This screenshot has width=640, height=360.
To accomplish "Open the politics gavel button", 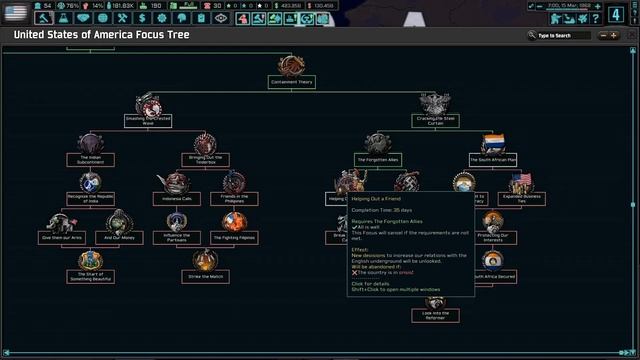I will tap(44, 18).
